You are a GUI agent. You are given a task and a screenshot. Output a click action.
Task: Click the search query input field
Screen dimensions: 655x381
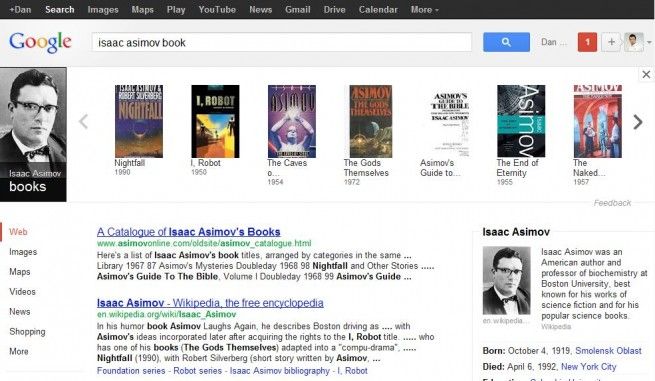click(282, 42)
